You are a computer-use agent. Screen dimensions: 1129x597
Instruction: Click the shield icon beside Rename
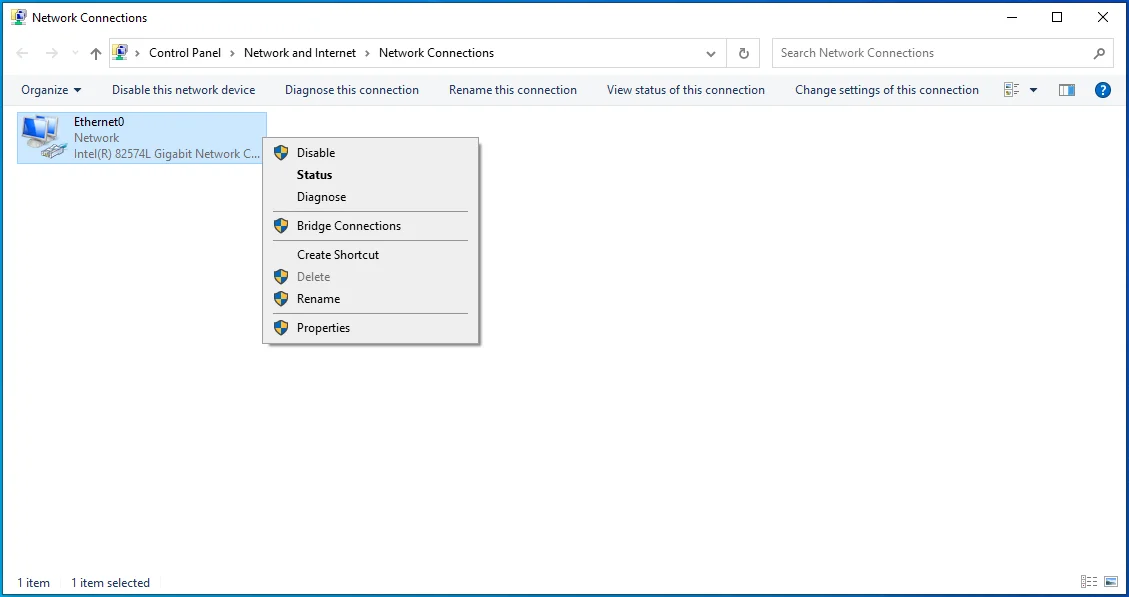pos(282,299)
